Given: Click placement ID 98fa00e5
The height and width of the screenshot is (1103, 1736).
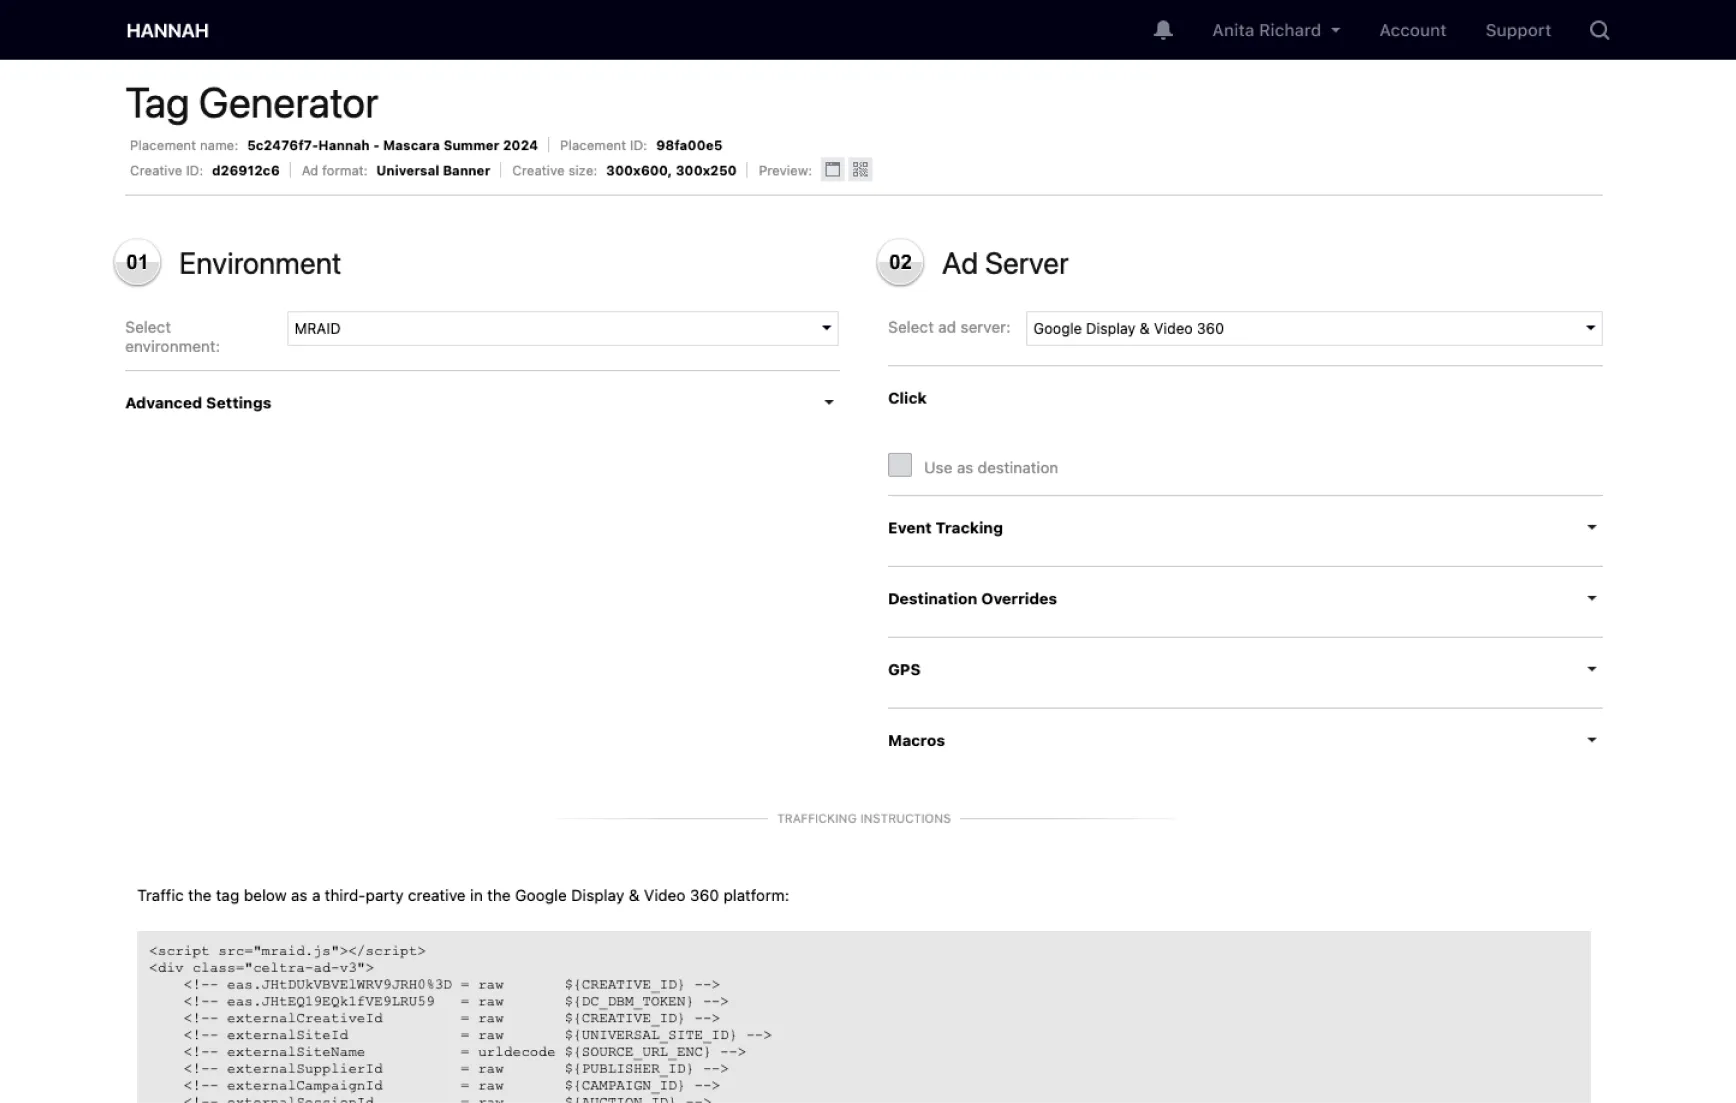Looking at the screenshot, I should click(x=689, y=145).
